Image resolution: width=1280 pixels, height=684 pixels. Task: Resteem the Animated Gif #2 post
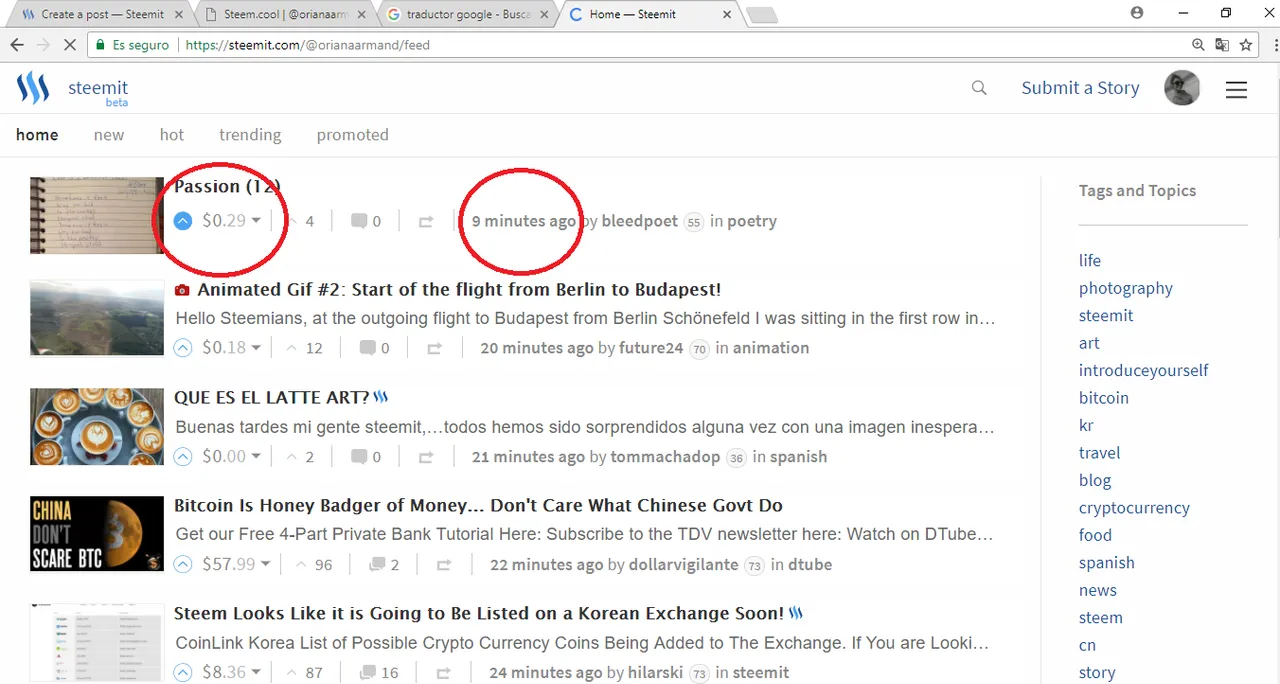click(x=435, y=348)
